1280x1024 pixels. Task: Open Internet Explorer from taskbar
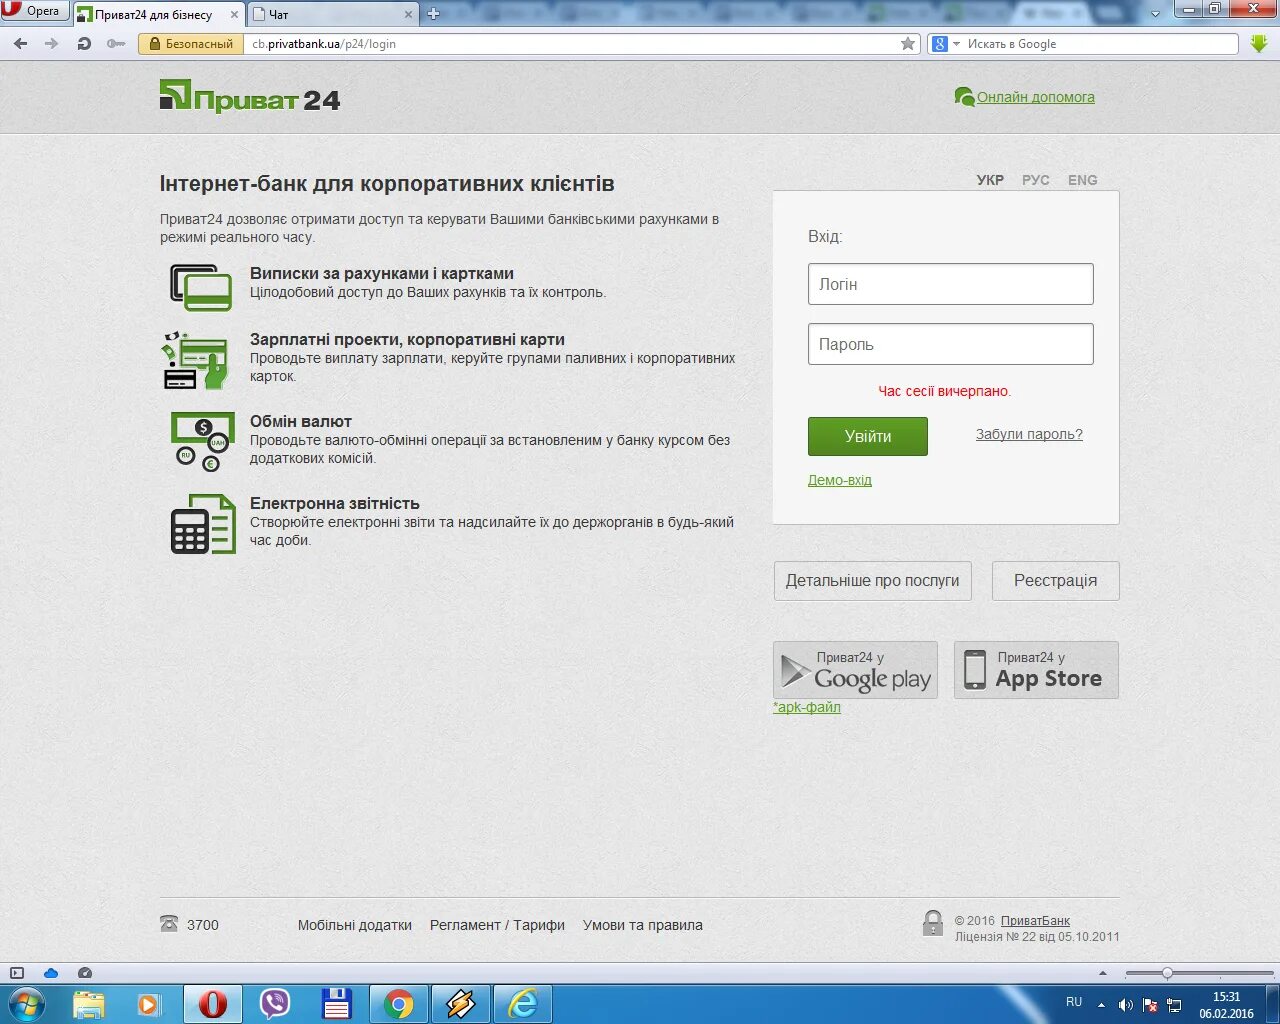(x=522, y=1004)
